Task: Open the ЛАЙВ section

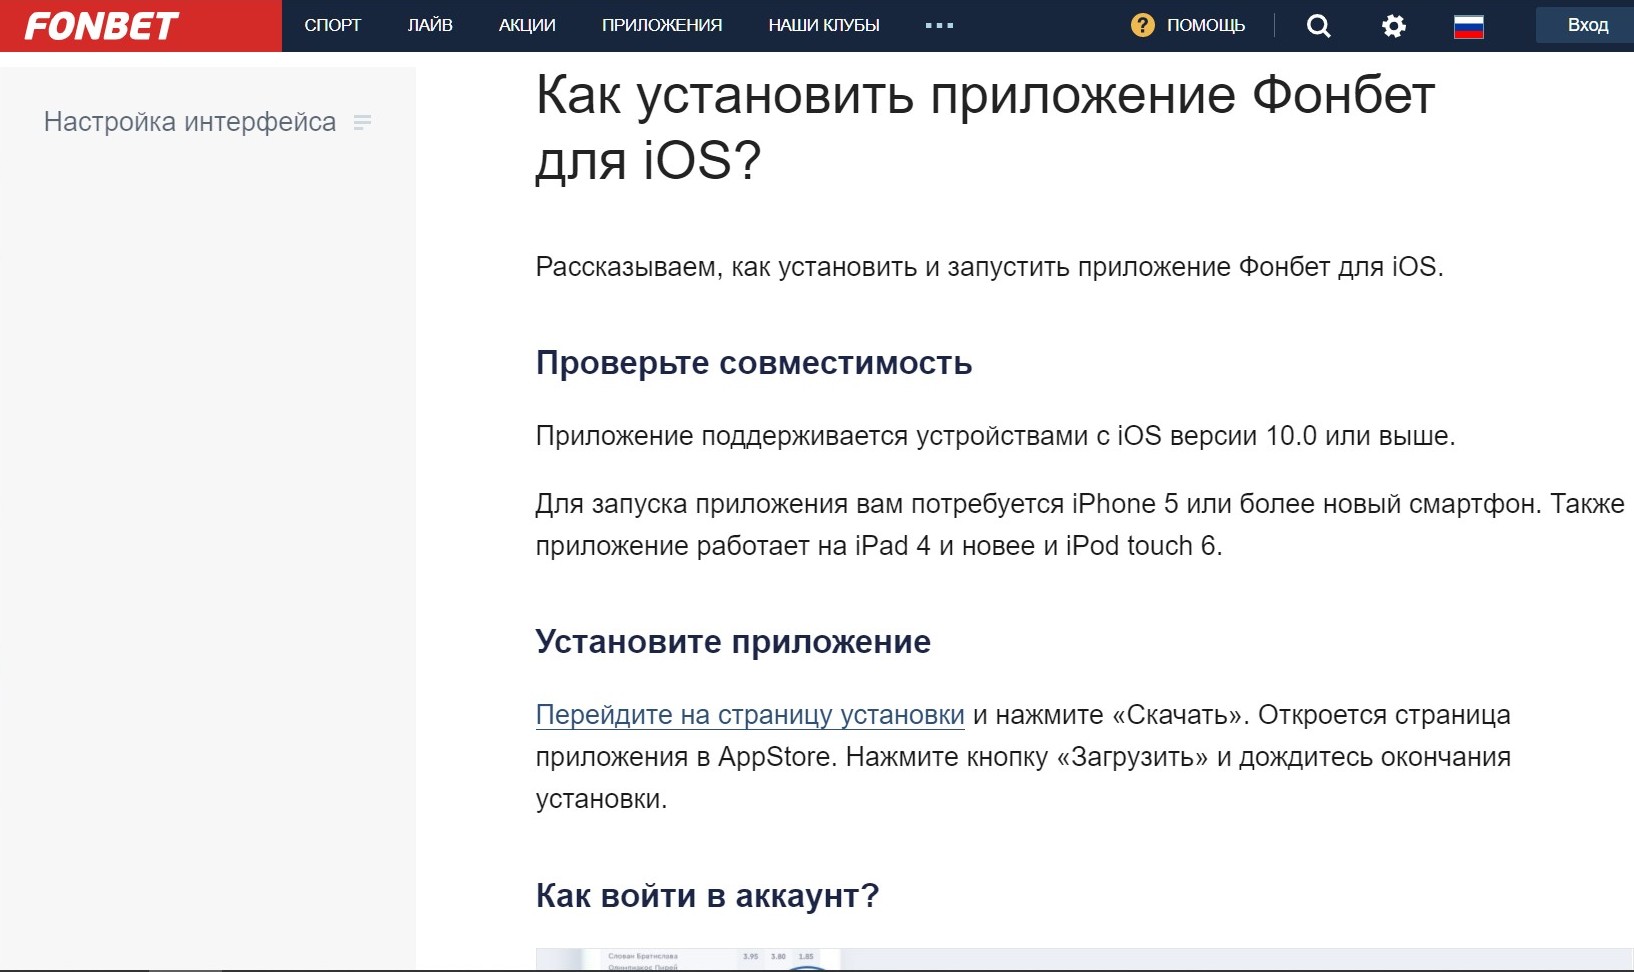Action: (430, 25)
